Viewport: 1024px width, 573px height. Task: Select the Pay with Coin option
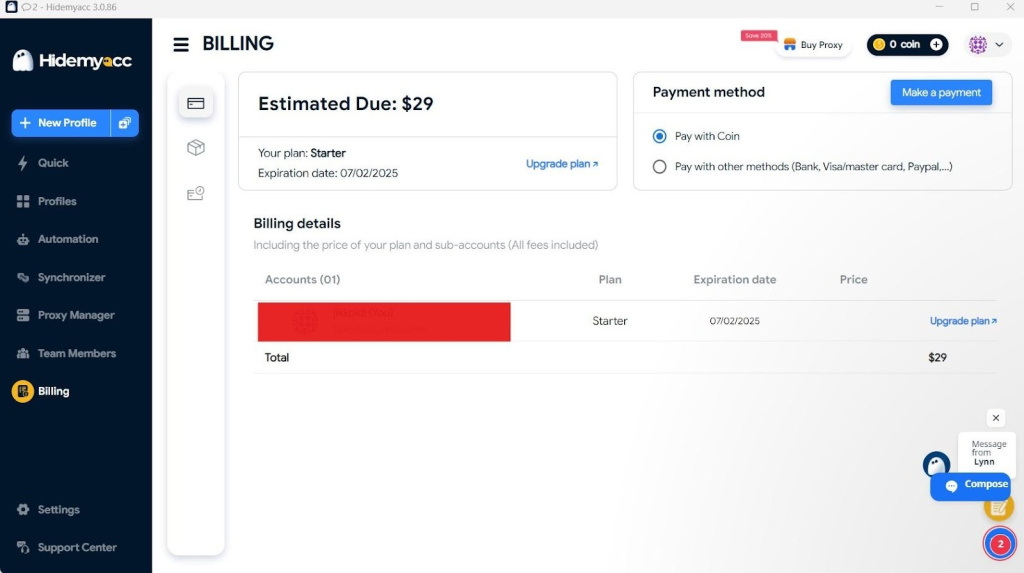(659, 136)
